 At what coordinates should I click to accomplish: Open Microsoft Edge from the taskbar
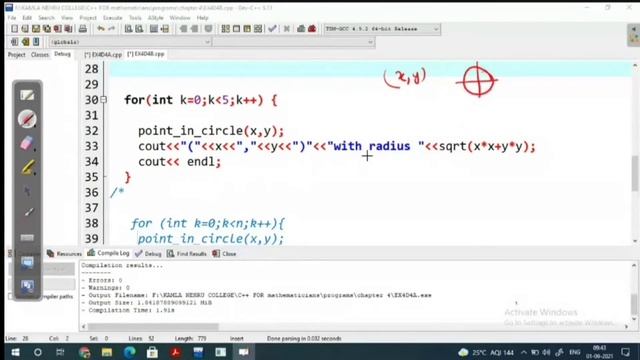pos(130,352)
